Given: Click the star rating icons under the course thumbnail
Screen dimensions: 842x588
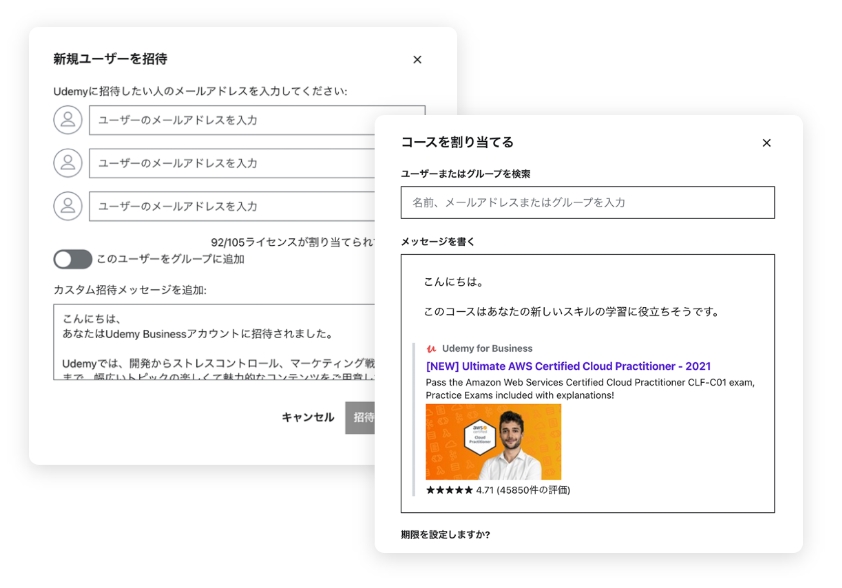Looking at the screenshot, I should point(449,490).
